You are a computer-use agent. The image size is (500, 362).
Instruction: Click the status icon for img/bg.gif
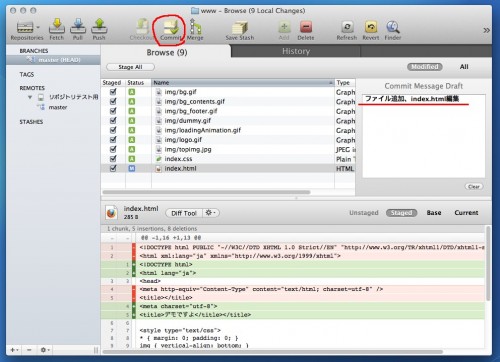132,92
